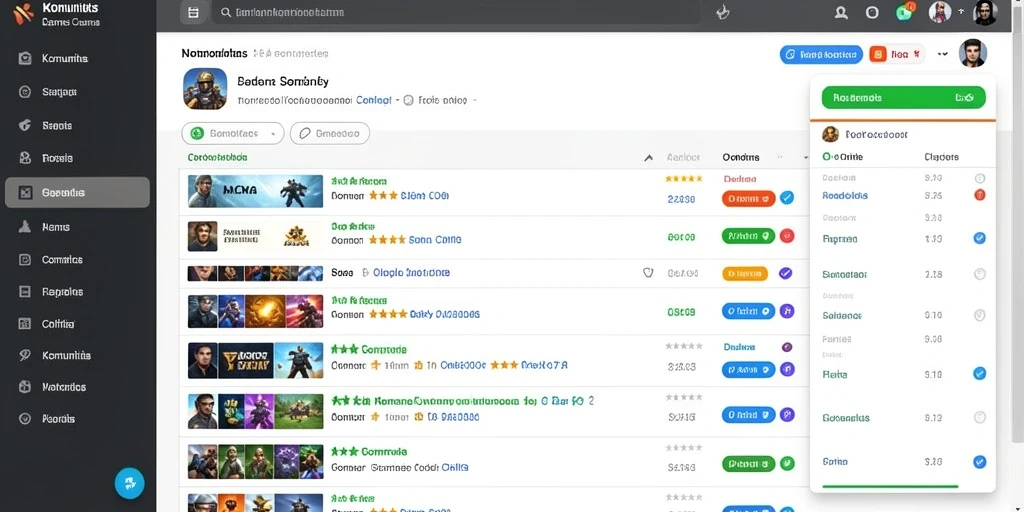1024x512 pixels.
Task: Expand chevron left of the man's avatar
Action: (x=942, y=54)
